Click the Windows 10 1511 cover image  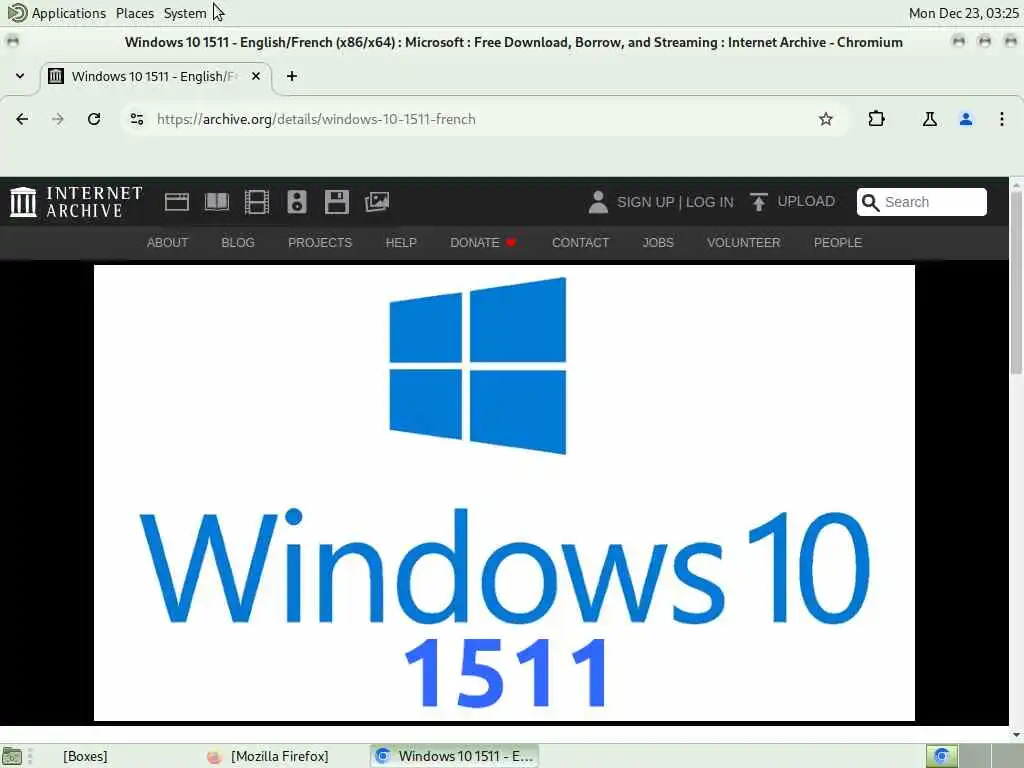pos(504,493)
